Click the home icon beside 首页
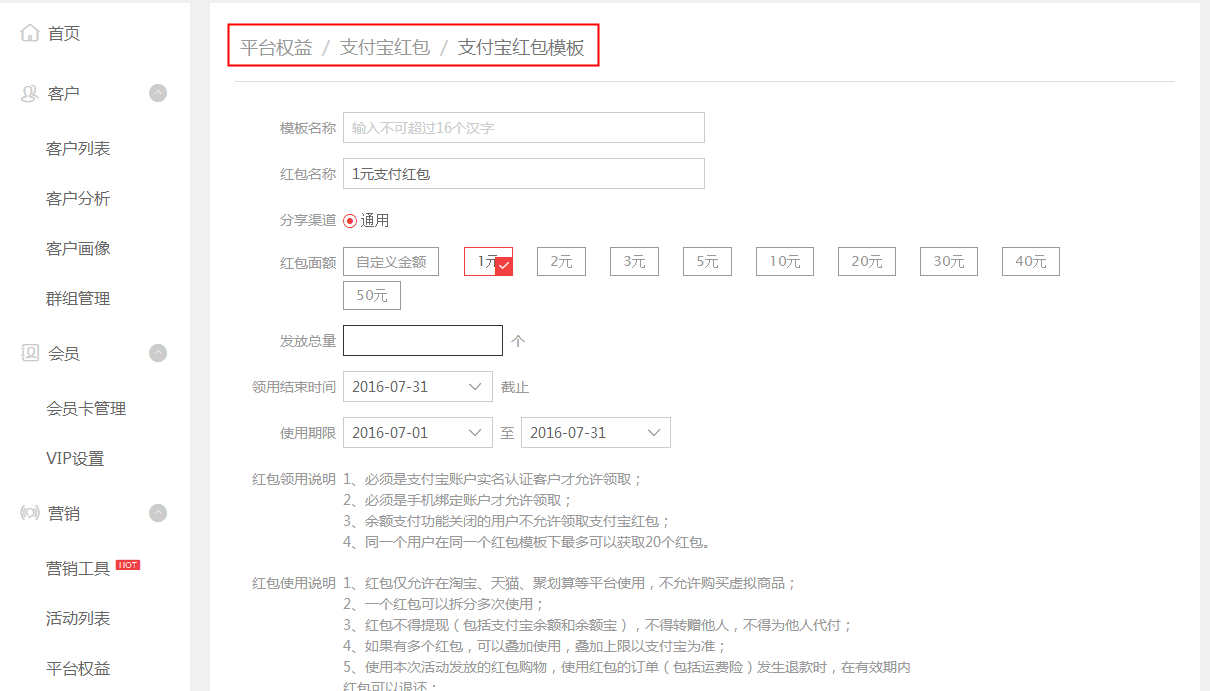Viewport: 1210px width, 691px height. pyautogui.click(x=30, y=33)
